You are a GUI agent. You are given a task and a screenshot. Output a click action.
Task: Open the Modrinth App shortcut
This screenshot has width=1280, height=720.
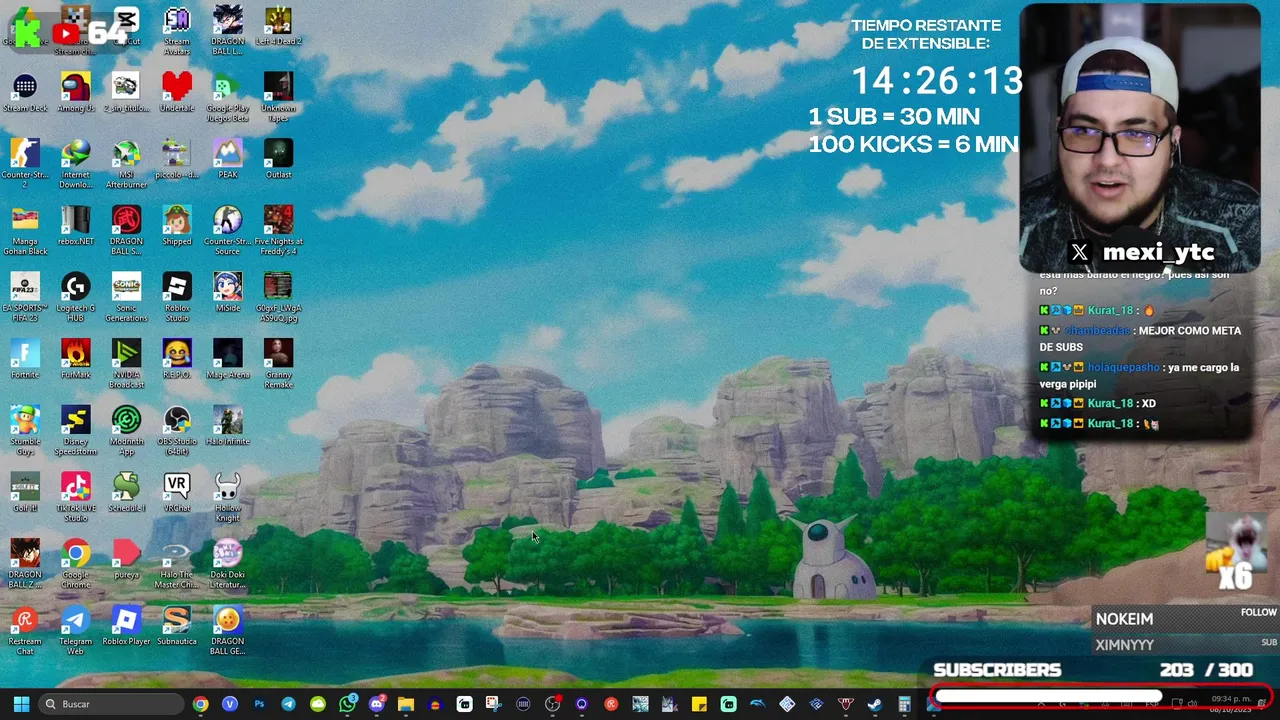pos(126,431)
